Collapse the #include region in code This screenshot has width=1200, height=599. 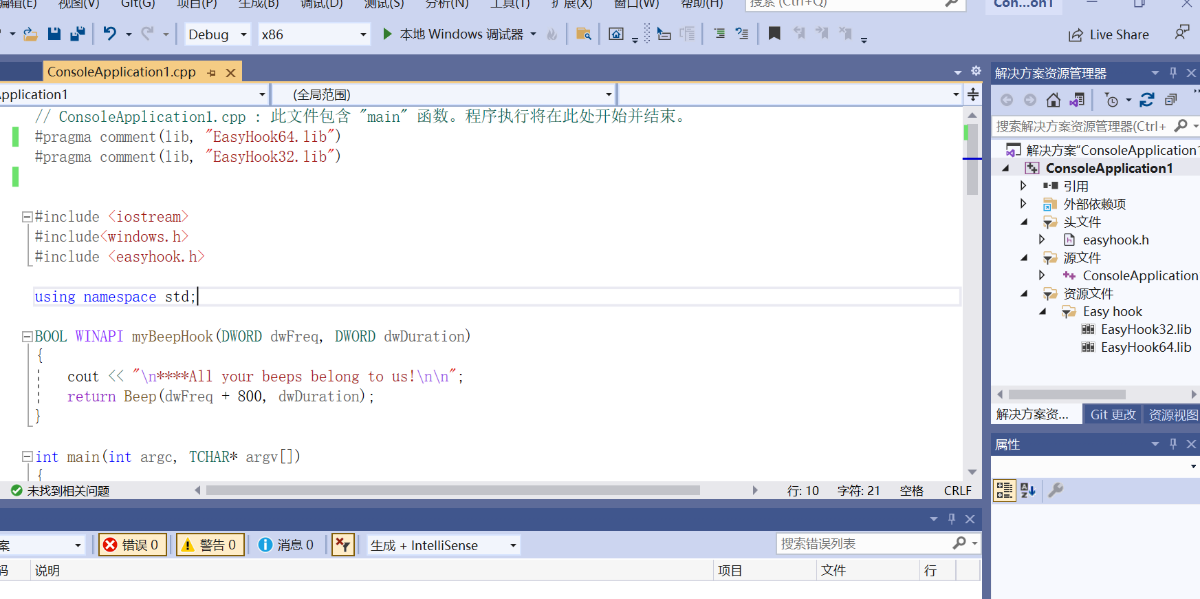click(26, 217)
